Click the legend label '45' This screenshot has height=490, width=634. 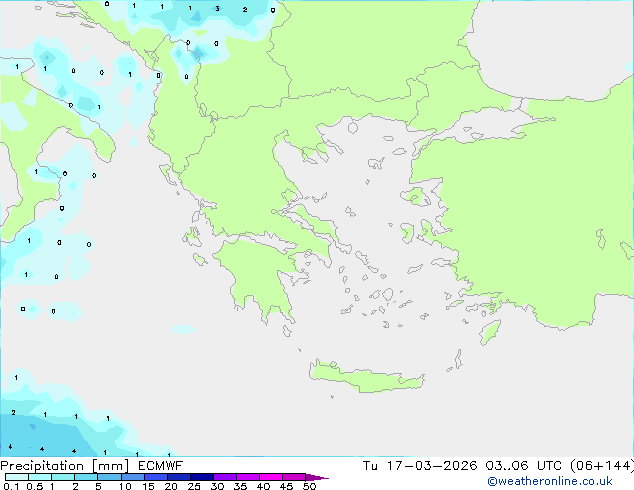[286, 486]
